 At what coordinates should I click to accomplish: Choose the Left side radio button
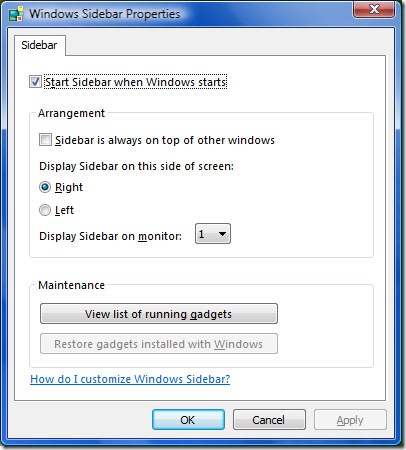pyautogui.click(x=45, y=210)
